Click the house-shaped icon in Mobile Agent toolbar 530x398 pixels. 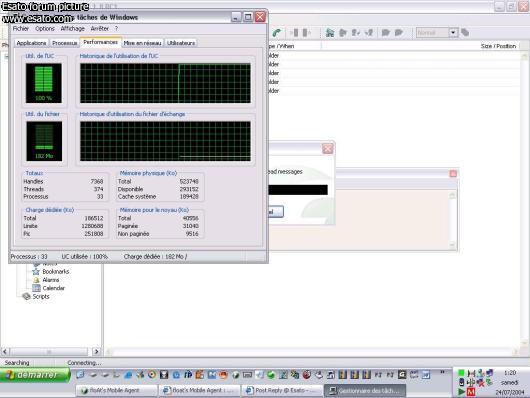(x=330, y=32)
